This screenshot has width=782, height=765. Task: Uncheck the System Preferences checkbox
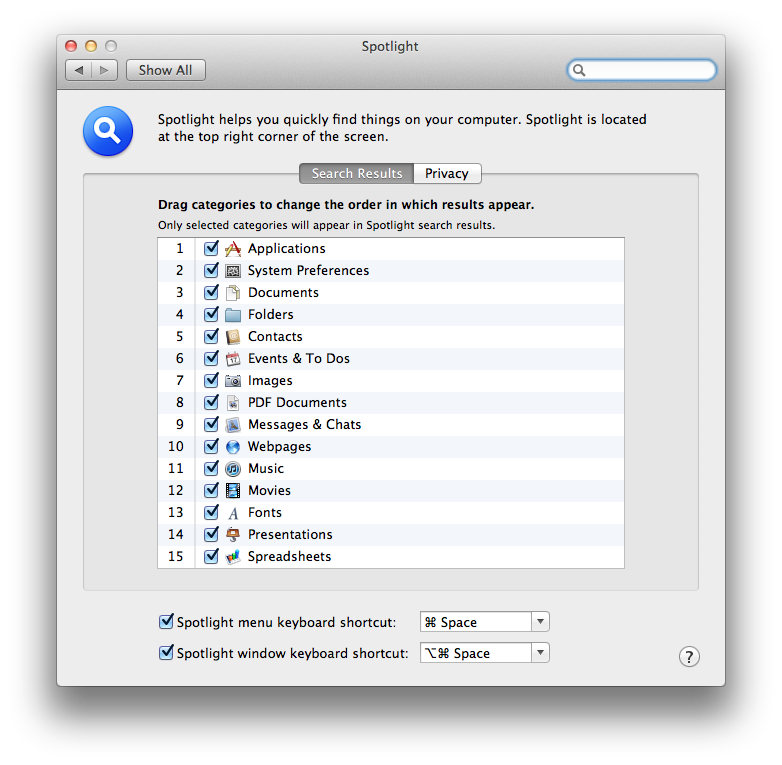[x=211, y=270]
